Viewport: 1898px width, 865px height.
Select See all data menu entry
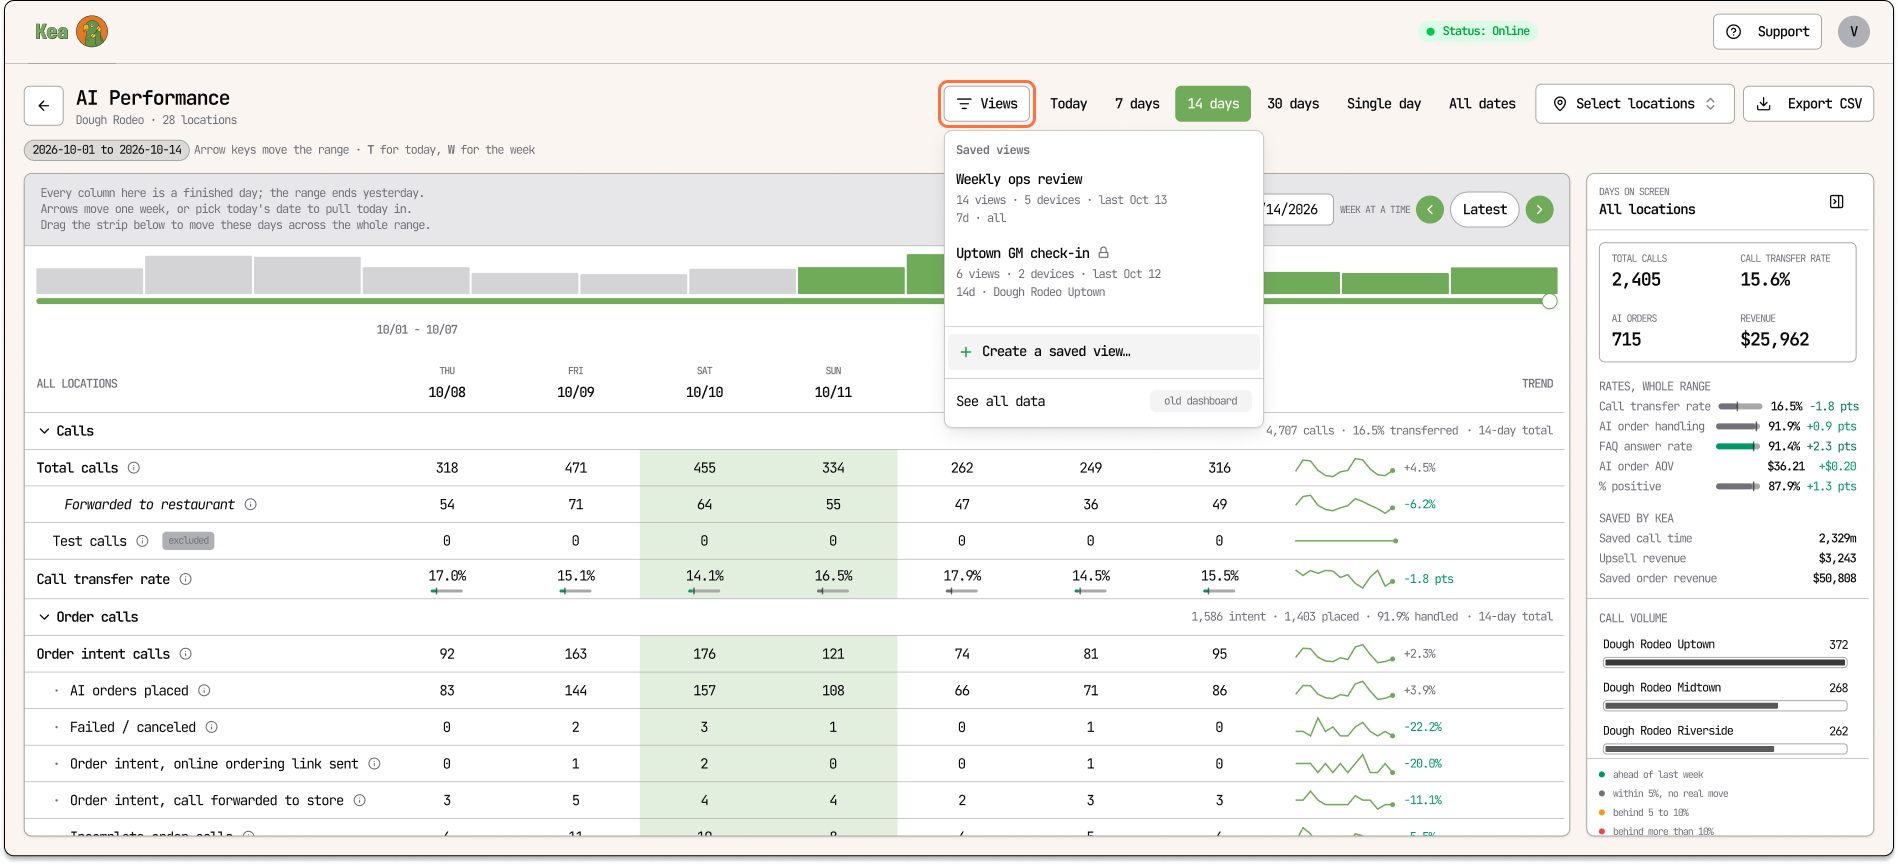coord(1104,401)
